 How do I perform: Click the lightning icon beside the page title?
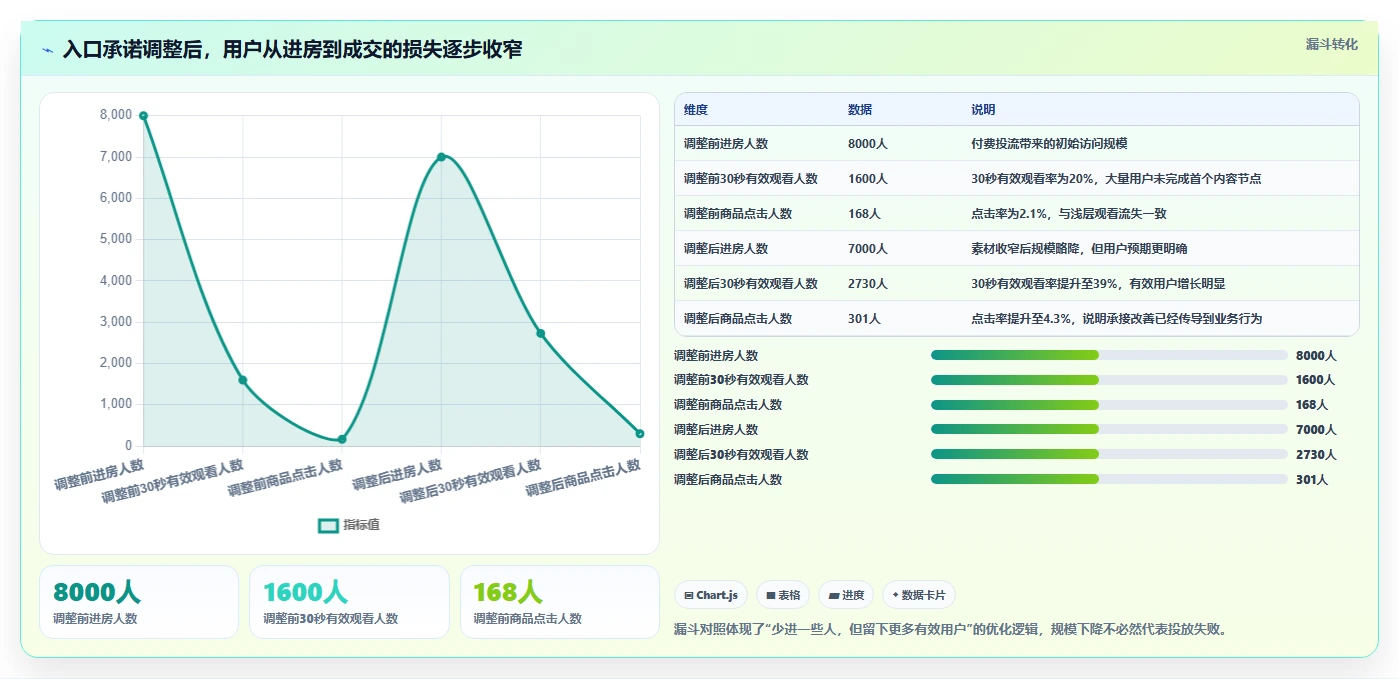click(x=47, y=50)
